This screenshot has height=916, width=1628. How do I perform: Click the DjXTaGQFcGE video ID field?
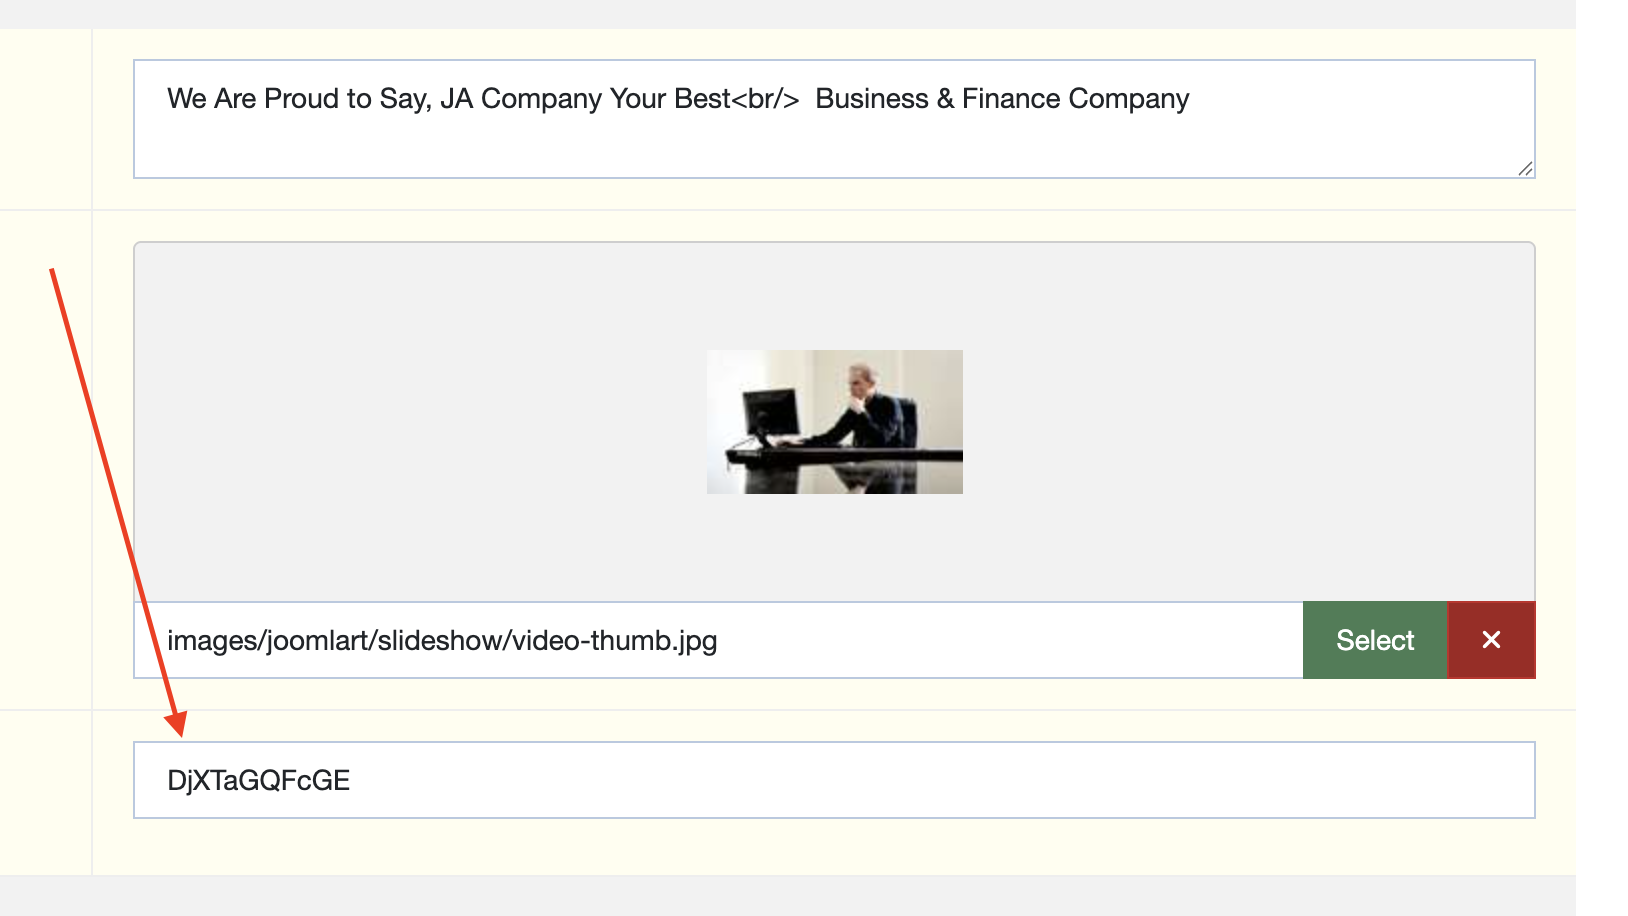(258, 780)
